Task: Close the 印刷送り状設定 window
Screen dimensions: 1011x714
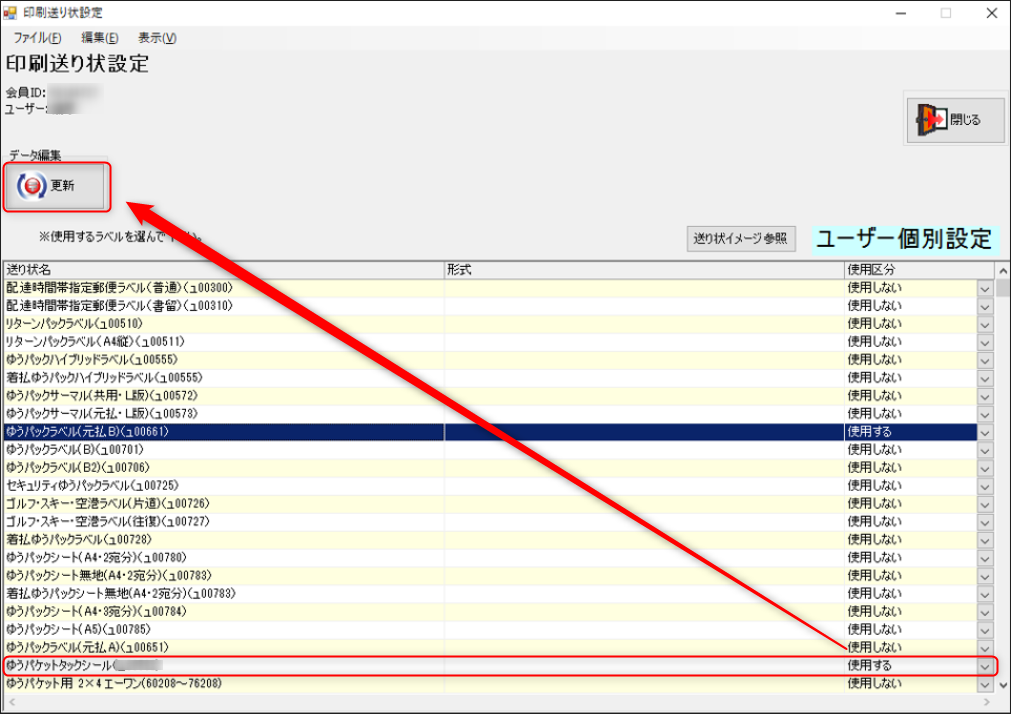Action: tap(992, 13)
